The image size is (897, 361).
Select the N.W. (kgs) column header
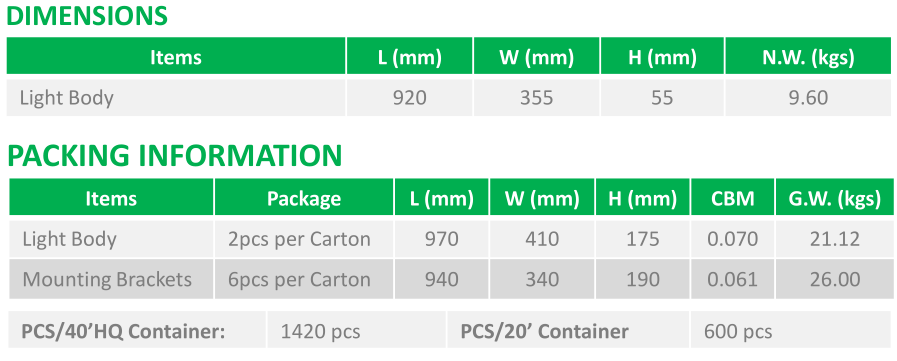tap(808, 57)
